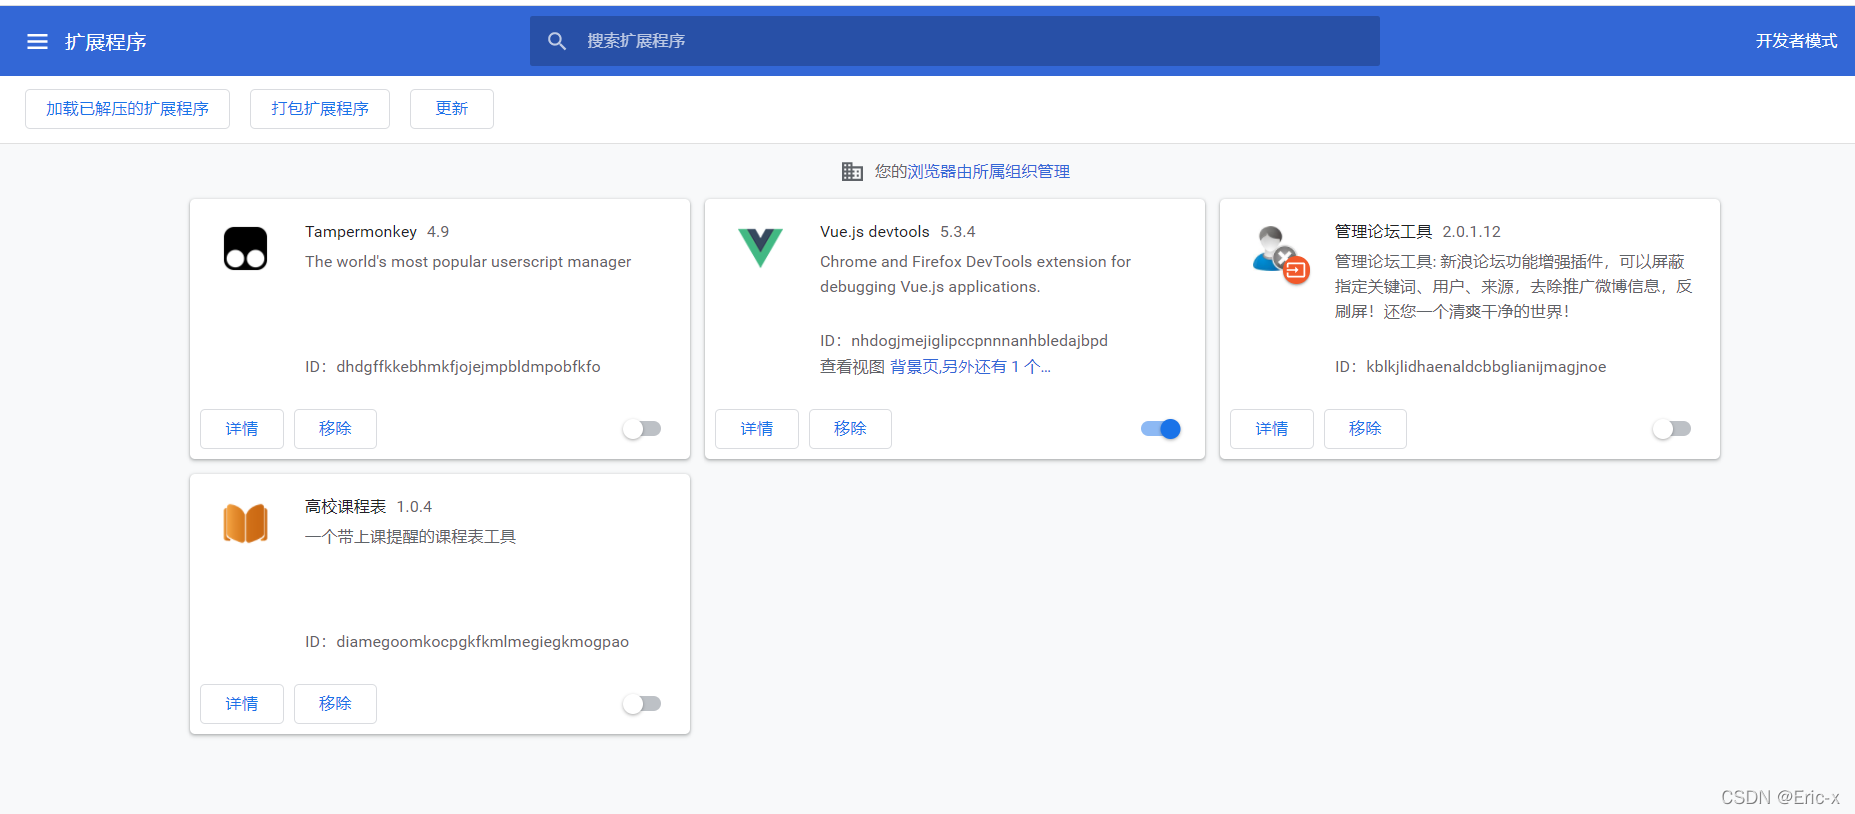Remove Vue.js devtools with 移除
The height and width of the screenshot is (814, 1855).
click(850, 429)
